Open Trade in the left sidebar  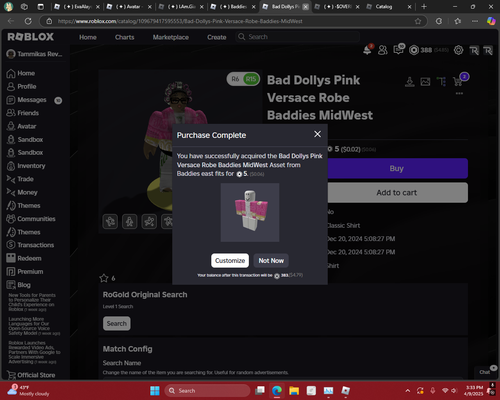click(x=20, y=179)
